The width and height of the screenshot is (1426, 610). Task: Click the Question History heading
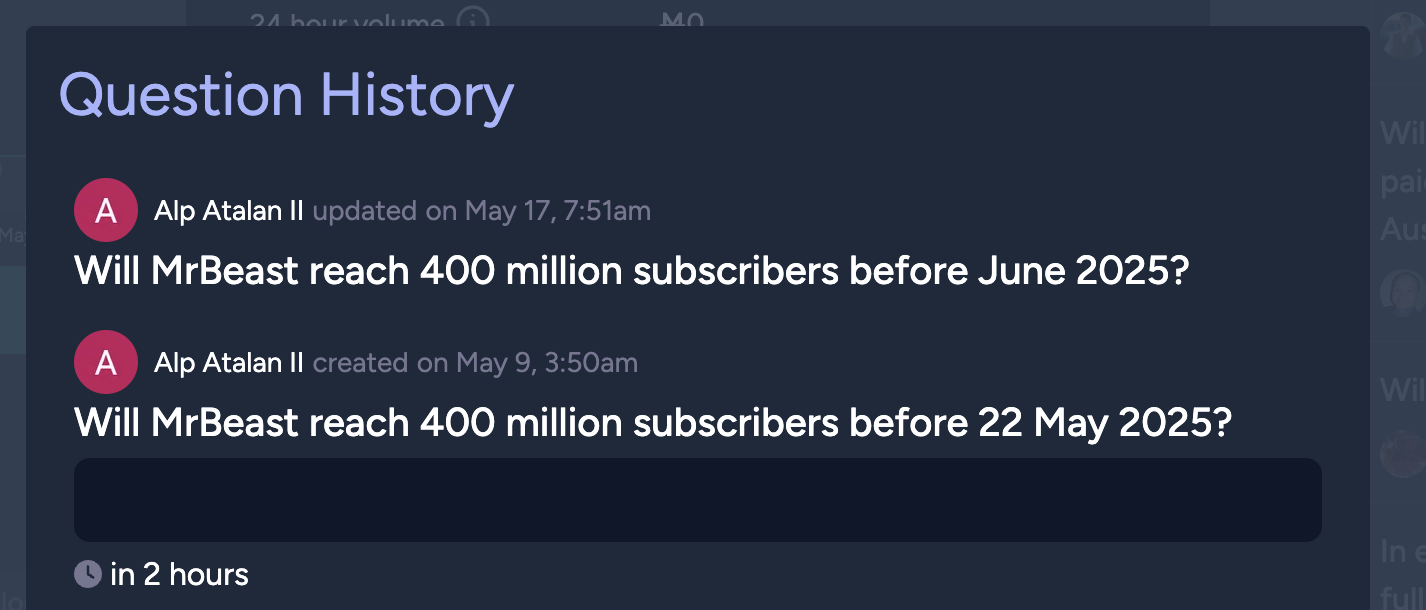tap(287, 96)
